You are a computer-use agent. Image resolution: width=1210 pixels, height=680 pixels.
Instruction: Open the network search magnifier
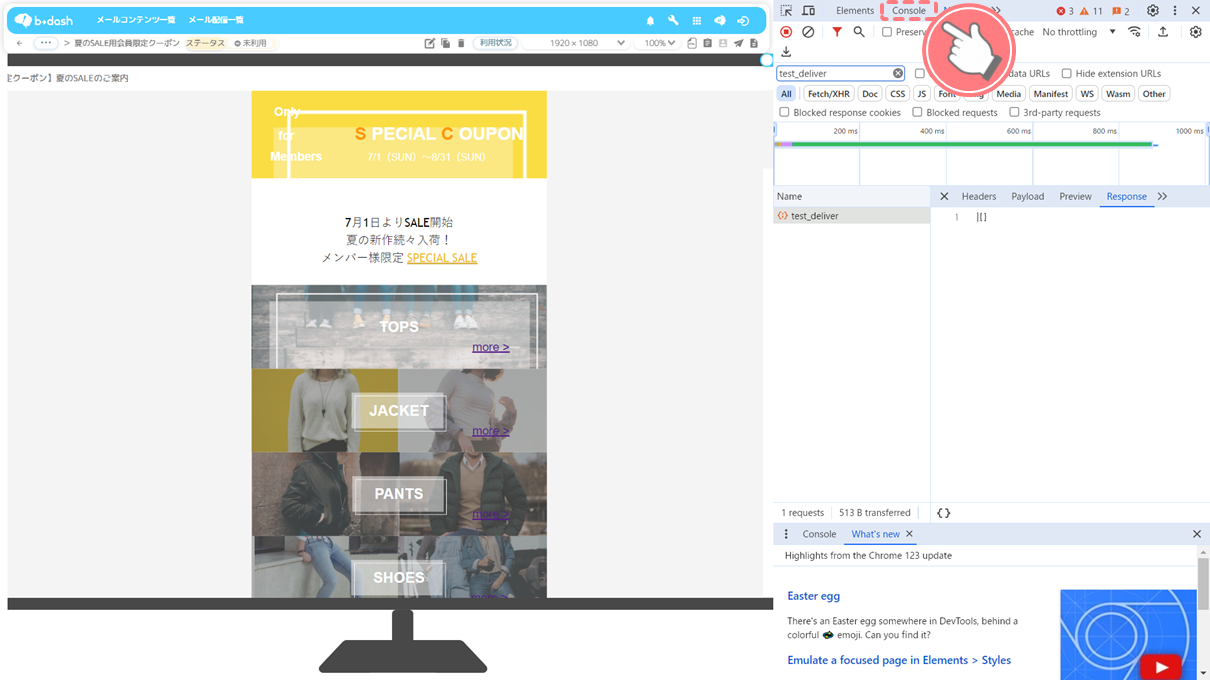point(859,32)
